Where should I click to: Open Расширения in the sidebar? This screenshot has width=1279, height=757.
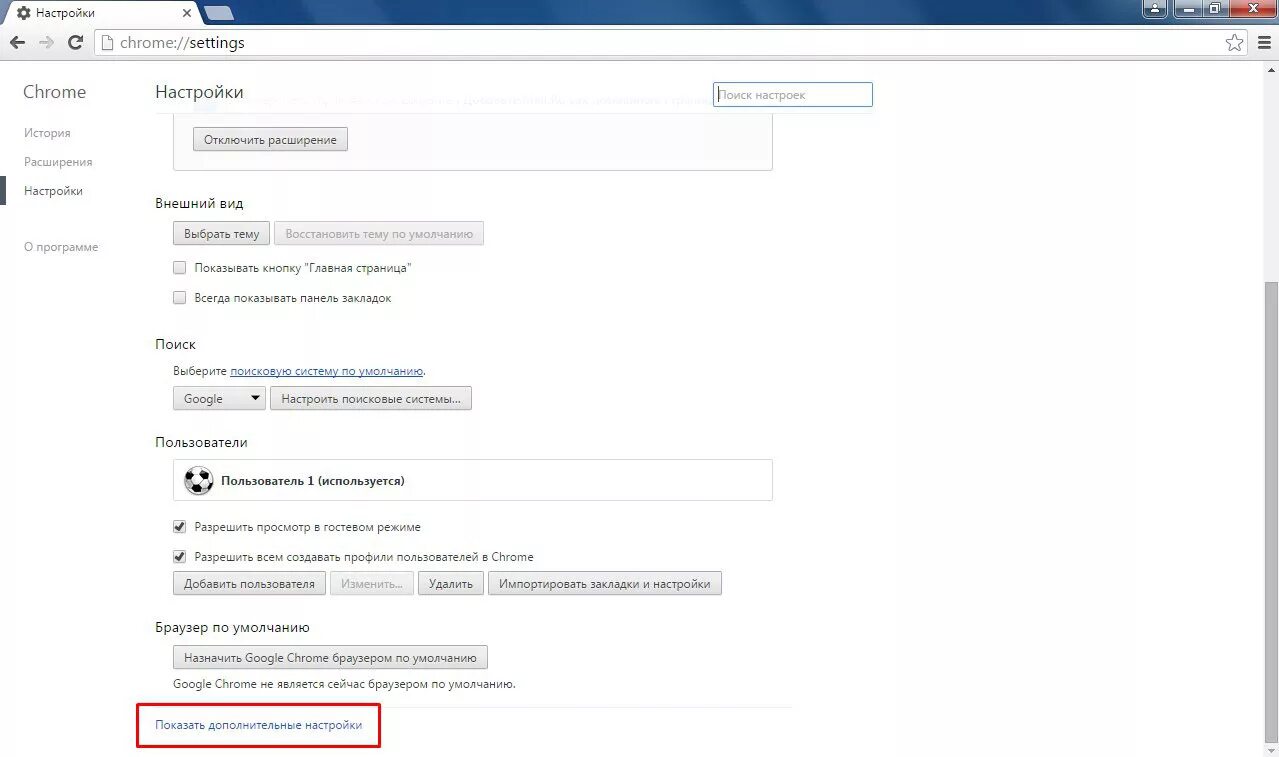[58, 162]
